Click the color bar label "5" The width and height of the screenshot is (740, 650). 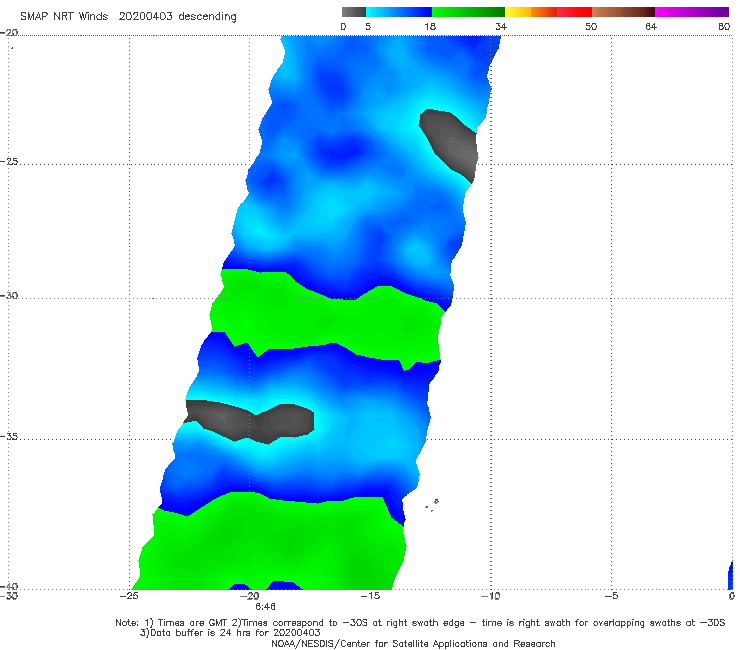pos(368,27)
